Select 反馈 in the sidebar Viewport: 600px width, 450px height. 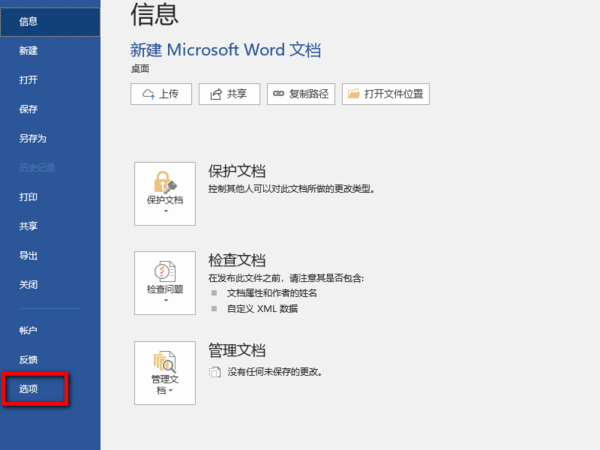50,360
